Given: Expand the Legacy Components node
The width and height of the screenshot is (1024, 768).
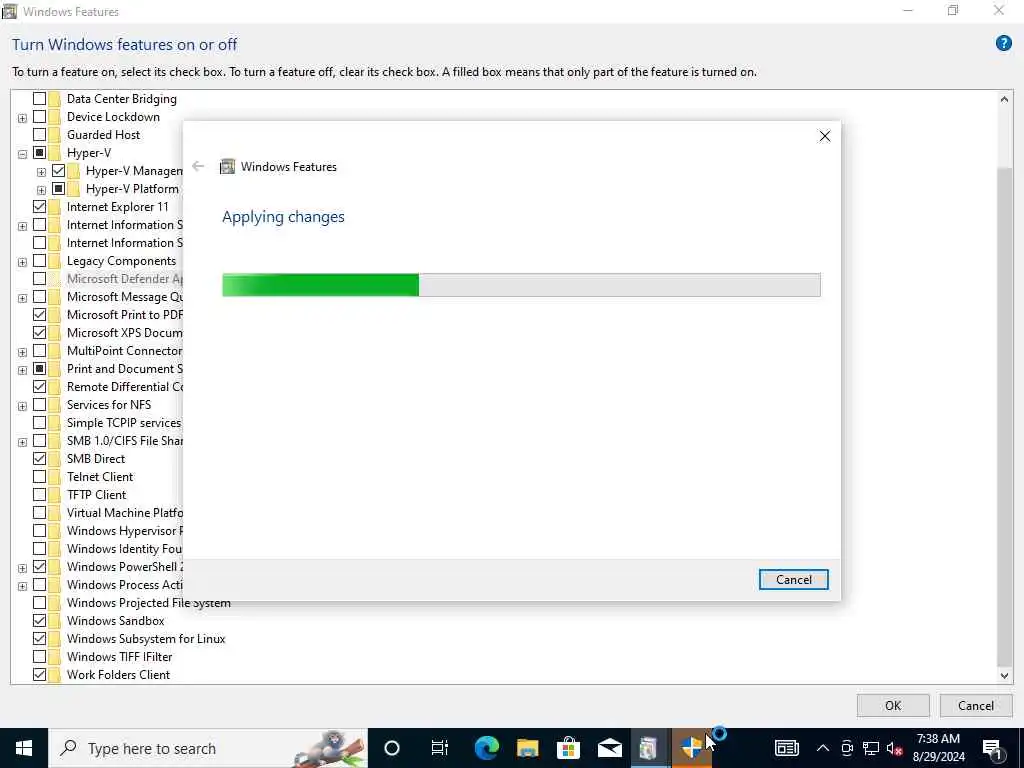Looking at the screenshot, I should [22, 262].
